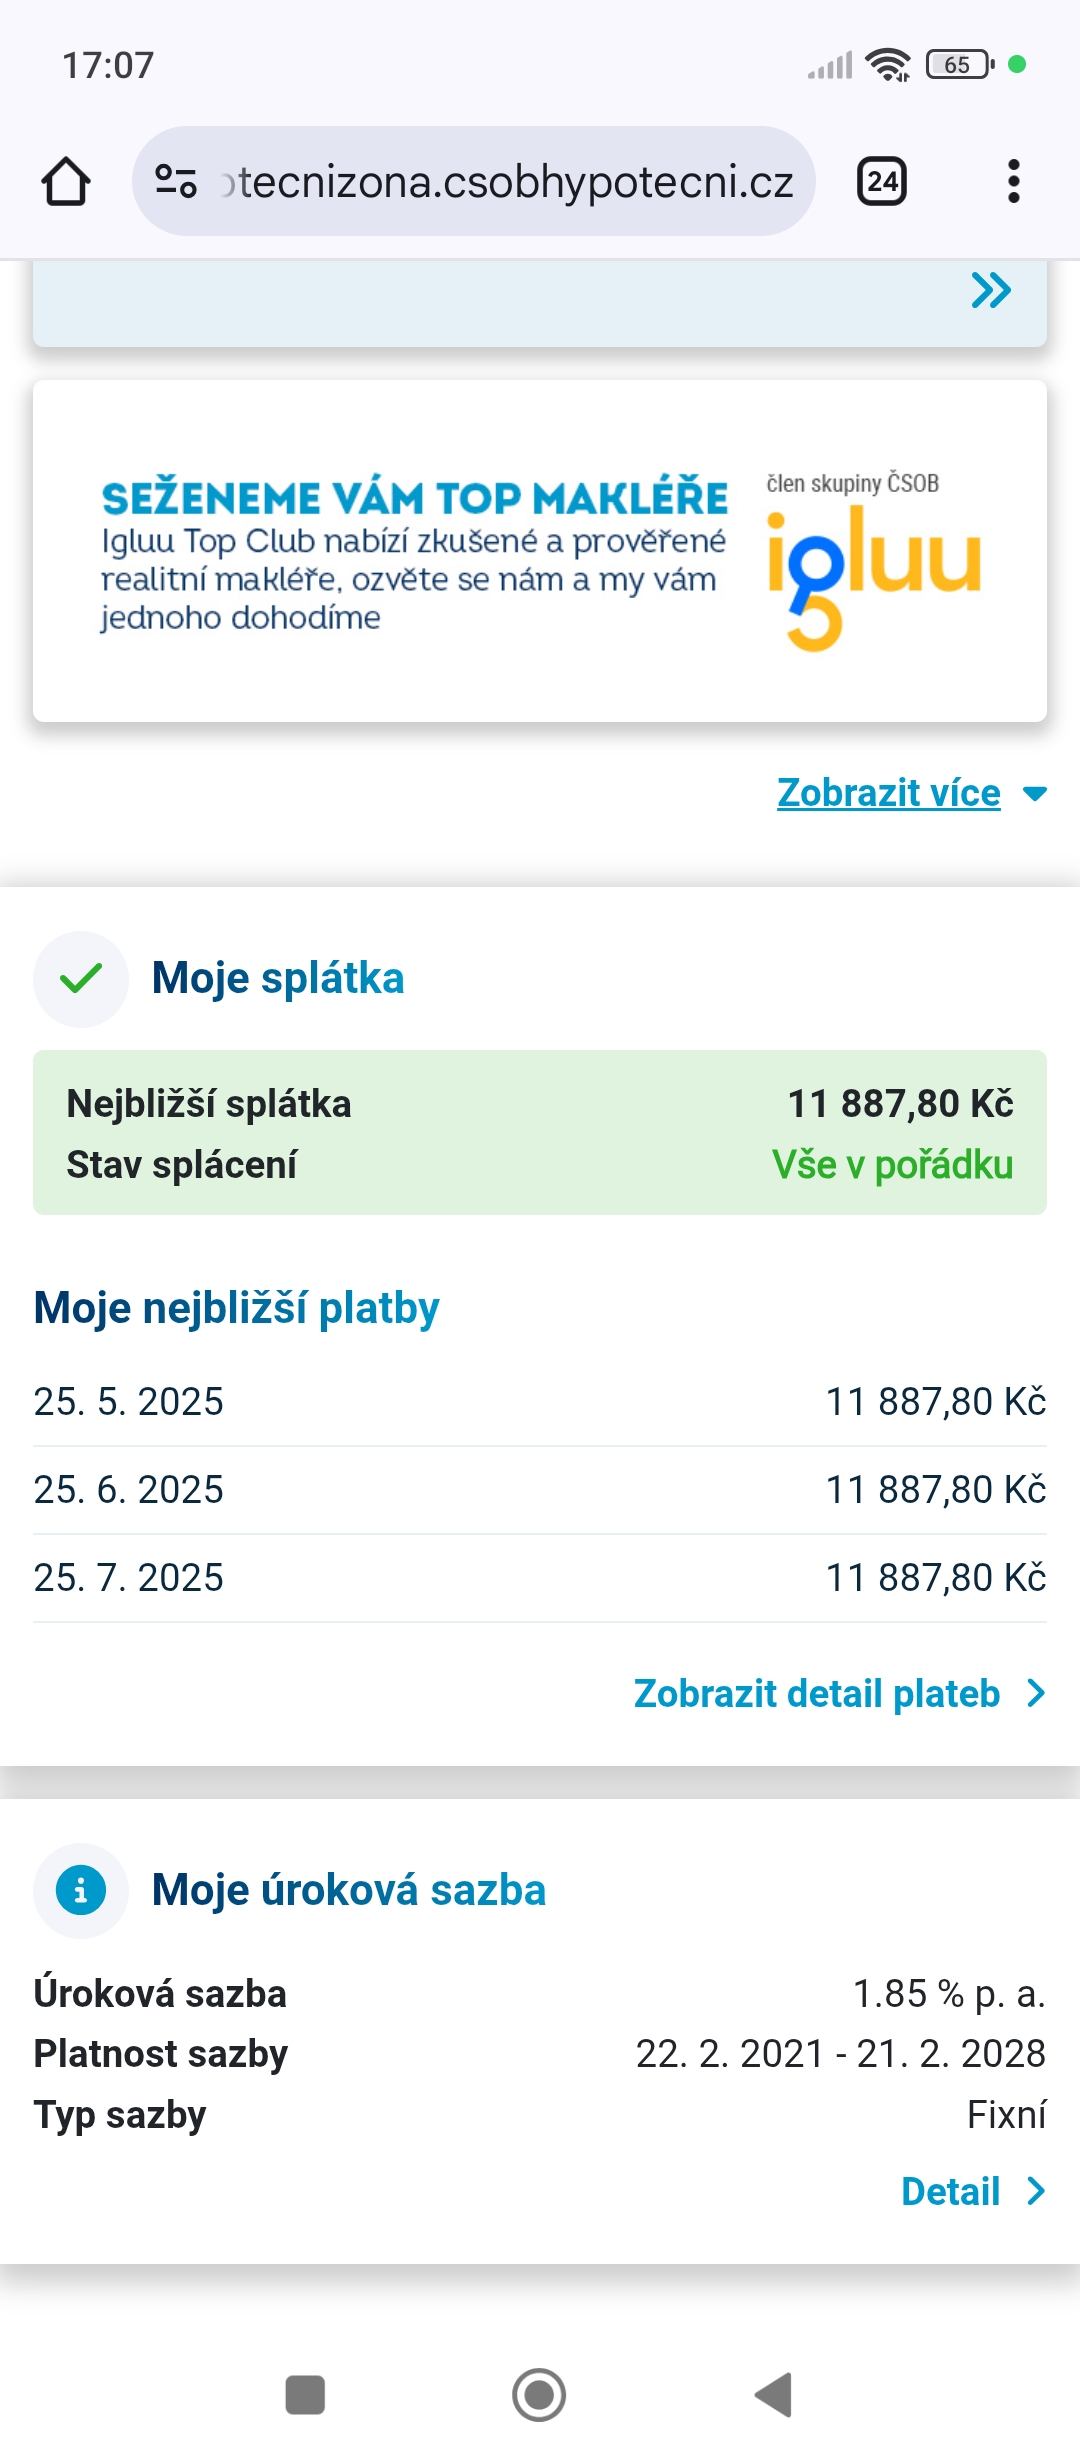The image size is (1080, 2460).
Task: Tap the green checkmark icon beside Moje splátka
Action: tap(81, 978)
